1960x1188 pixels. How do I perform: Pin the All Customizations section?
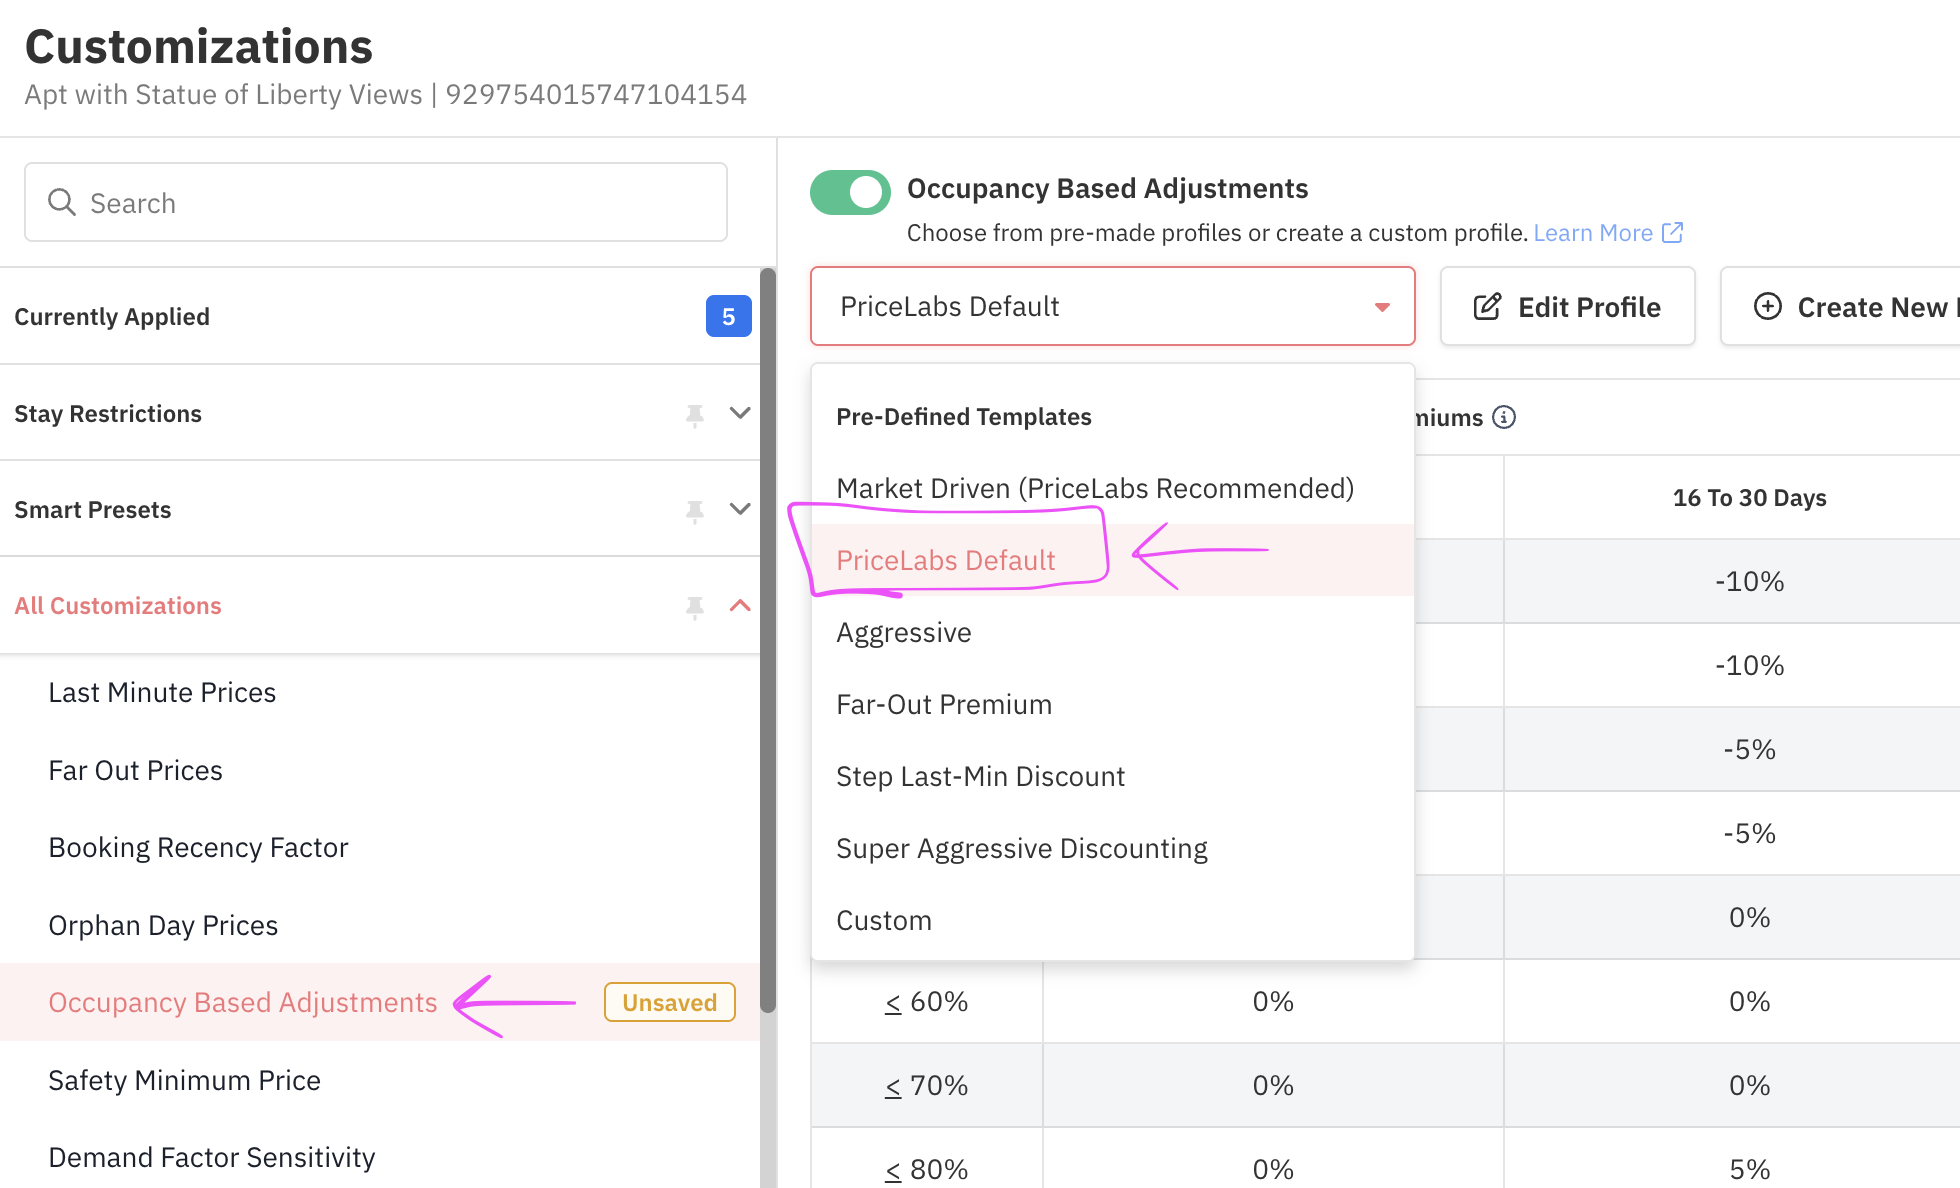tap(695, 606)
